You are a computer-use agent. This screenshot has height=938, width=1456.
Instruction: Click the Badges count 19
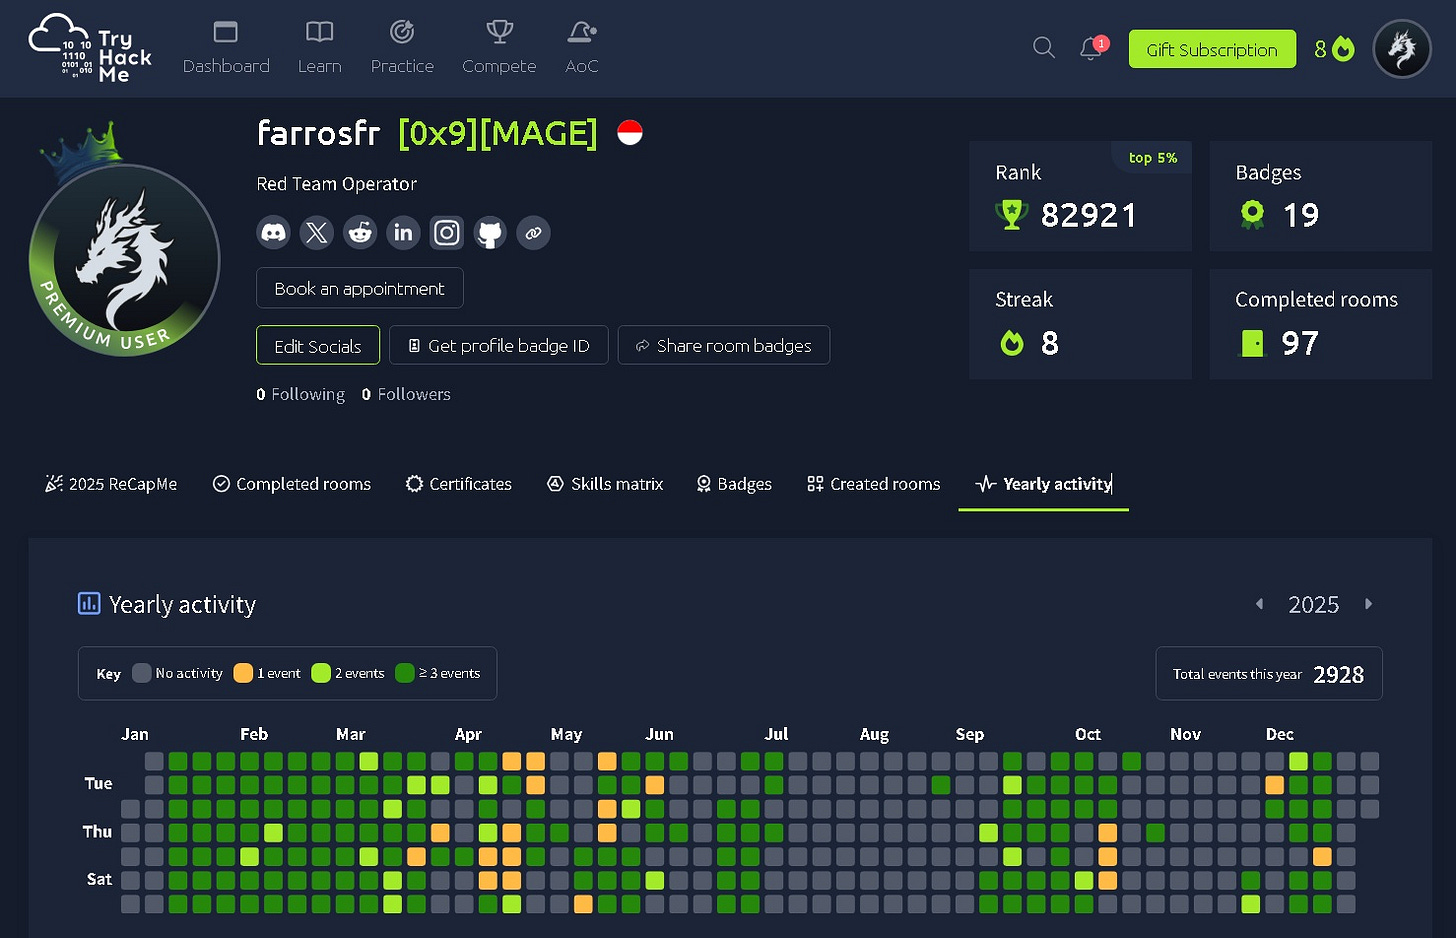pyautogui.click(x=1301, y=215)
